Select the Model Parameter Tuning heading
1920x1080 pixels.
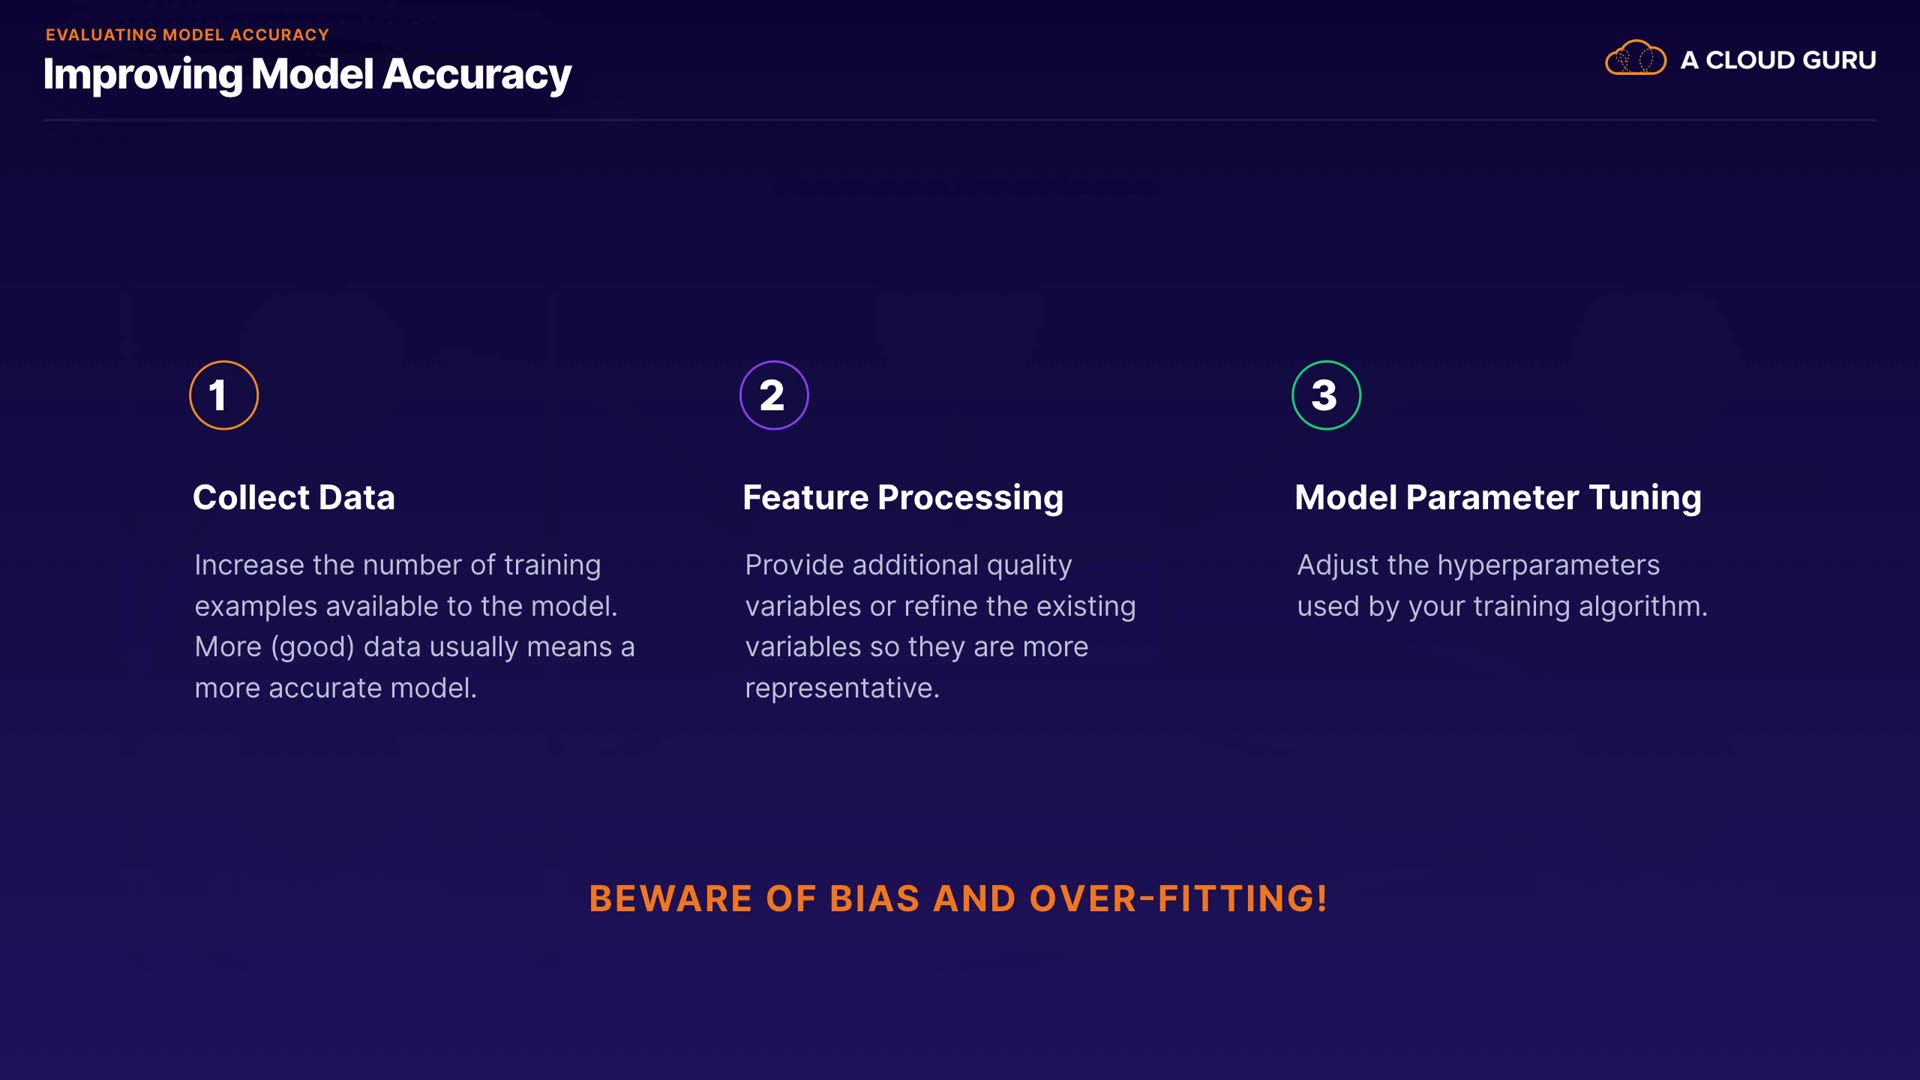tap(1498, 497)
